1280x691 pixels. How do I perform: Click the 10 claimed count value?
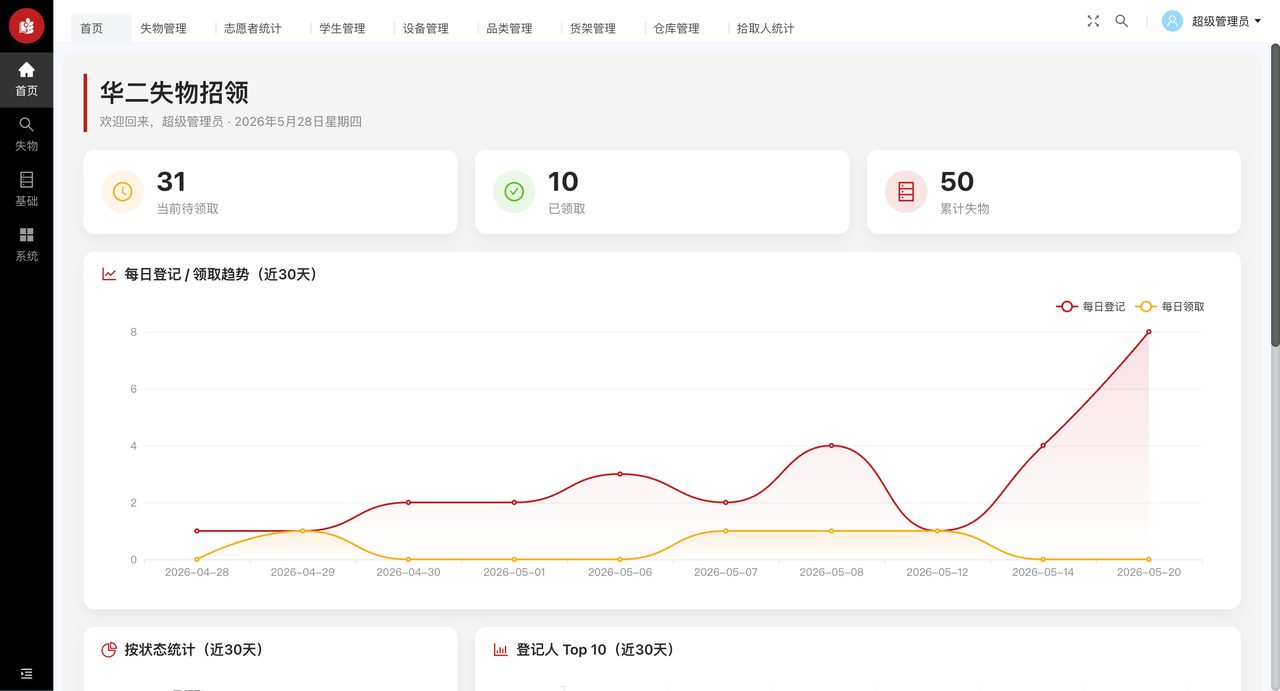(563, 182)
